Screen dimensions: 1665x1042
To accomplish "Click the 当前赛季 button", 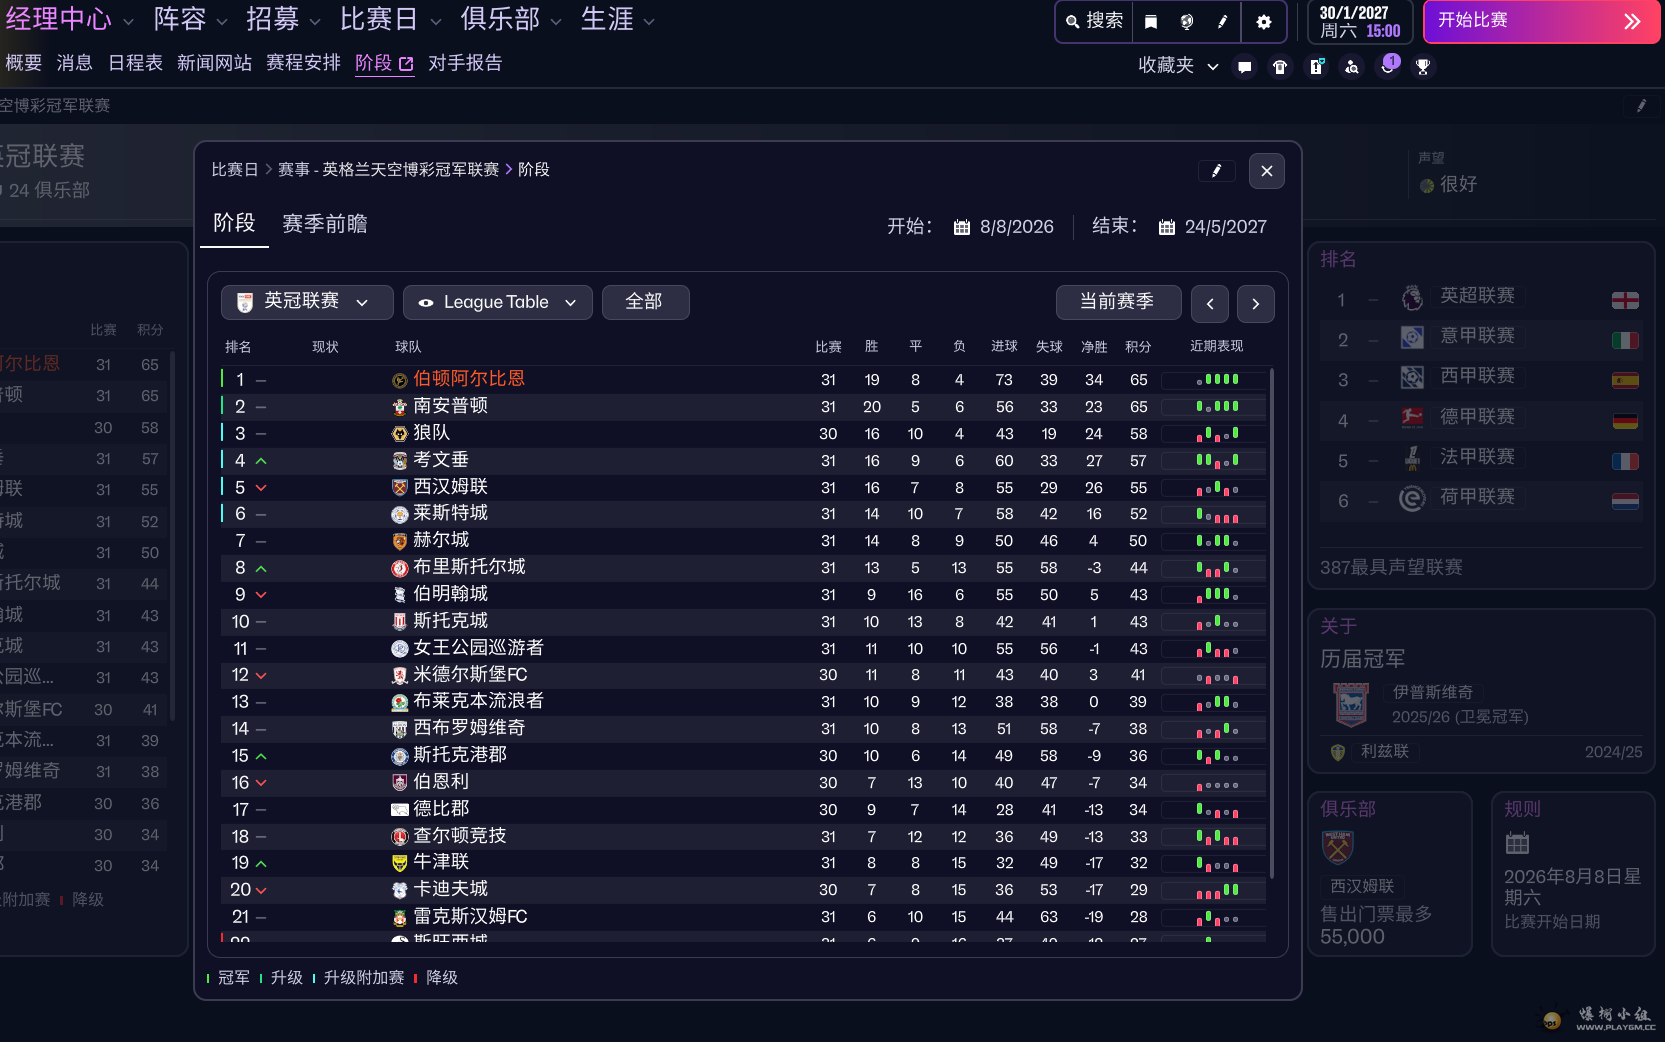I will [1117, 302].
